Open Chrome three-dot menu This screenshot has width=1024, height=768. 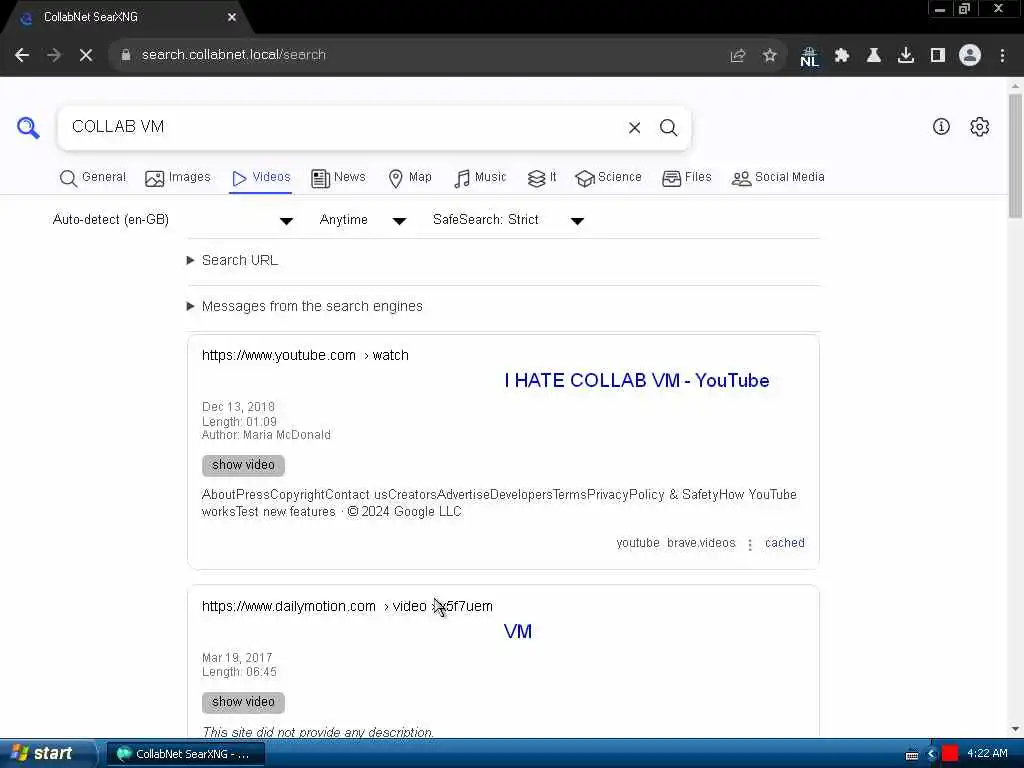click(x=1002, y=56)
